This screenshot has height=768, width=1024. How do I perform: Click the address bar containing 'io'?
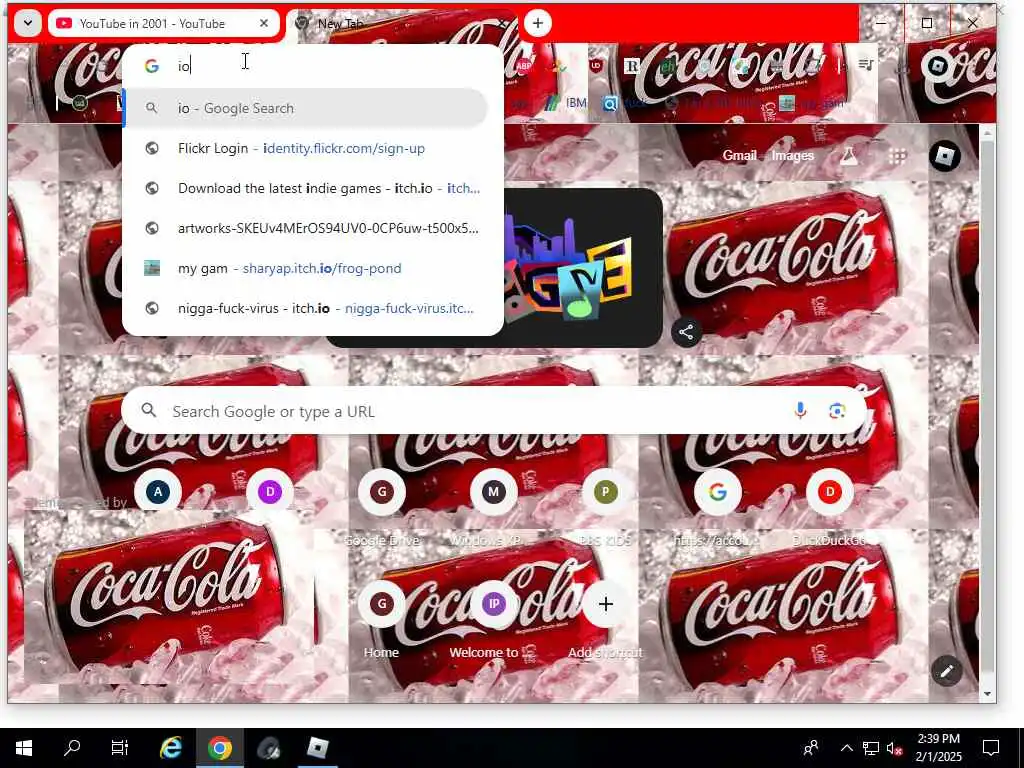click(x=313, y=65)
